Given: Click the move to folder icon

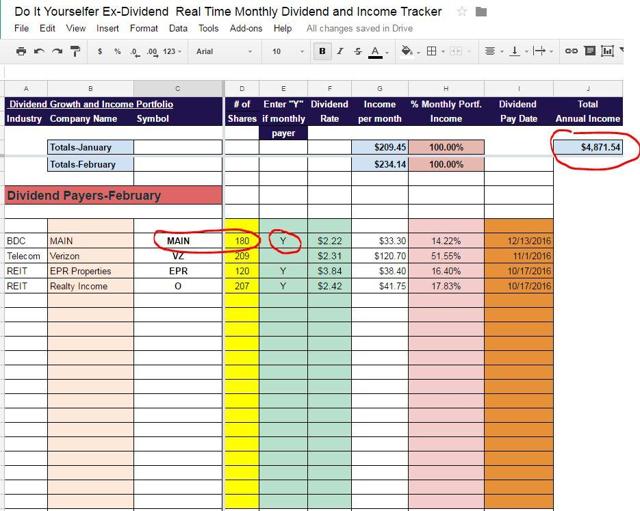Looking at the screenshot, I should pyautogui.click(x=481, y=11).
